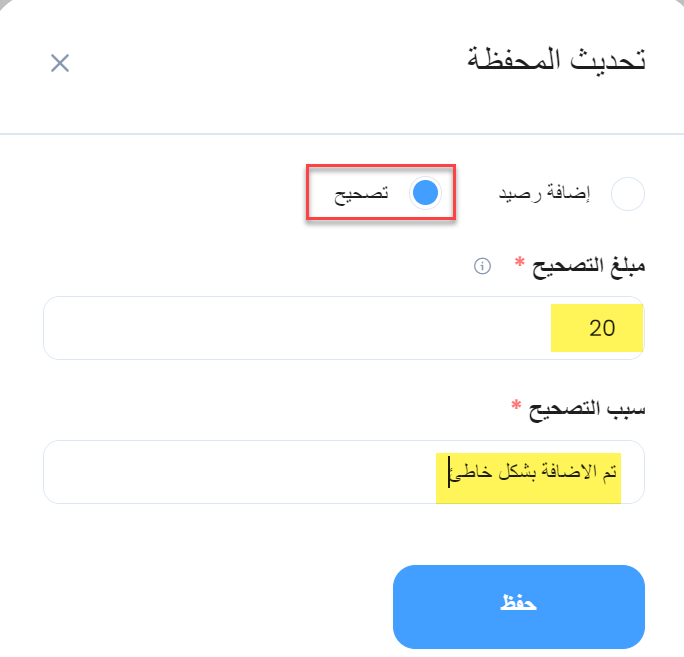Click the سبب التصحيح field label
The width and height of the screenshot is (684, 657).
(x=587, y=410)
